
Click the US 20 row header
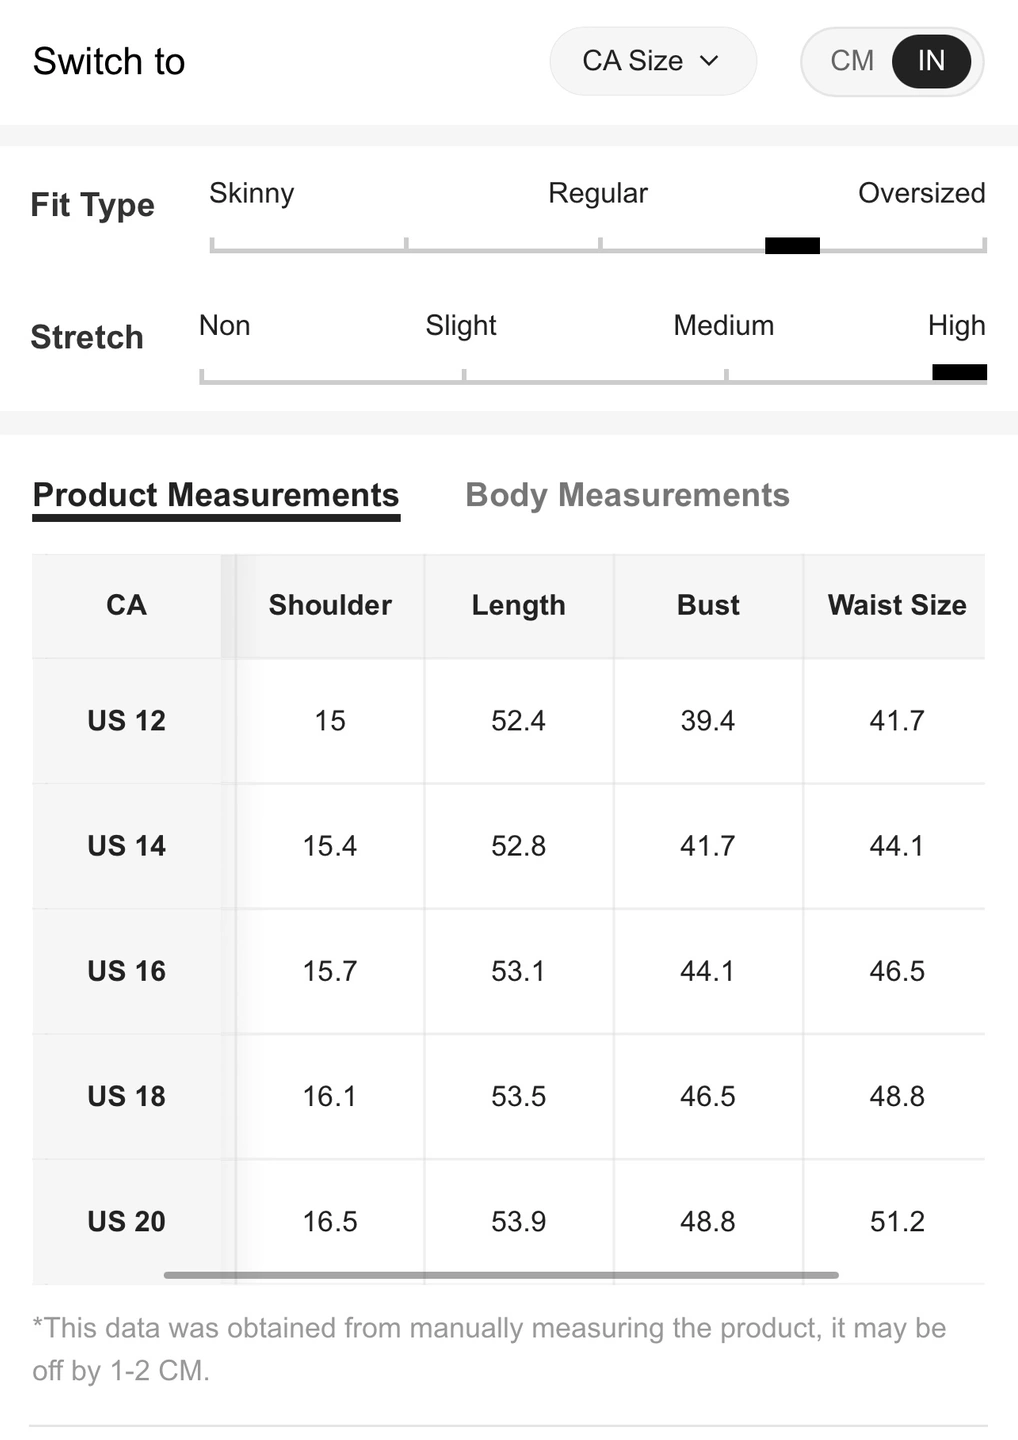(126, 1221)
